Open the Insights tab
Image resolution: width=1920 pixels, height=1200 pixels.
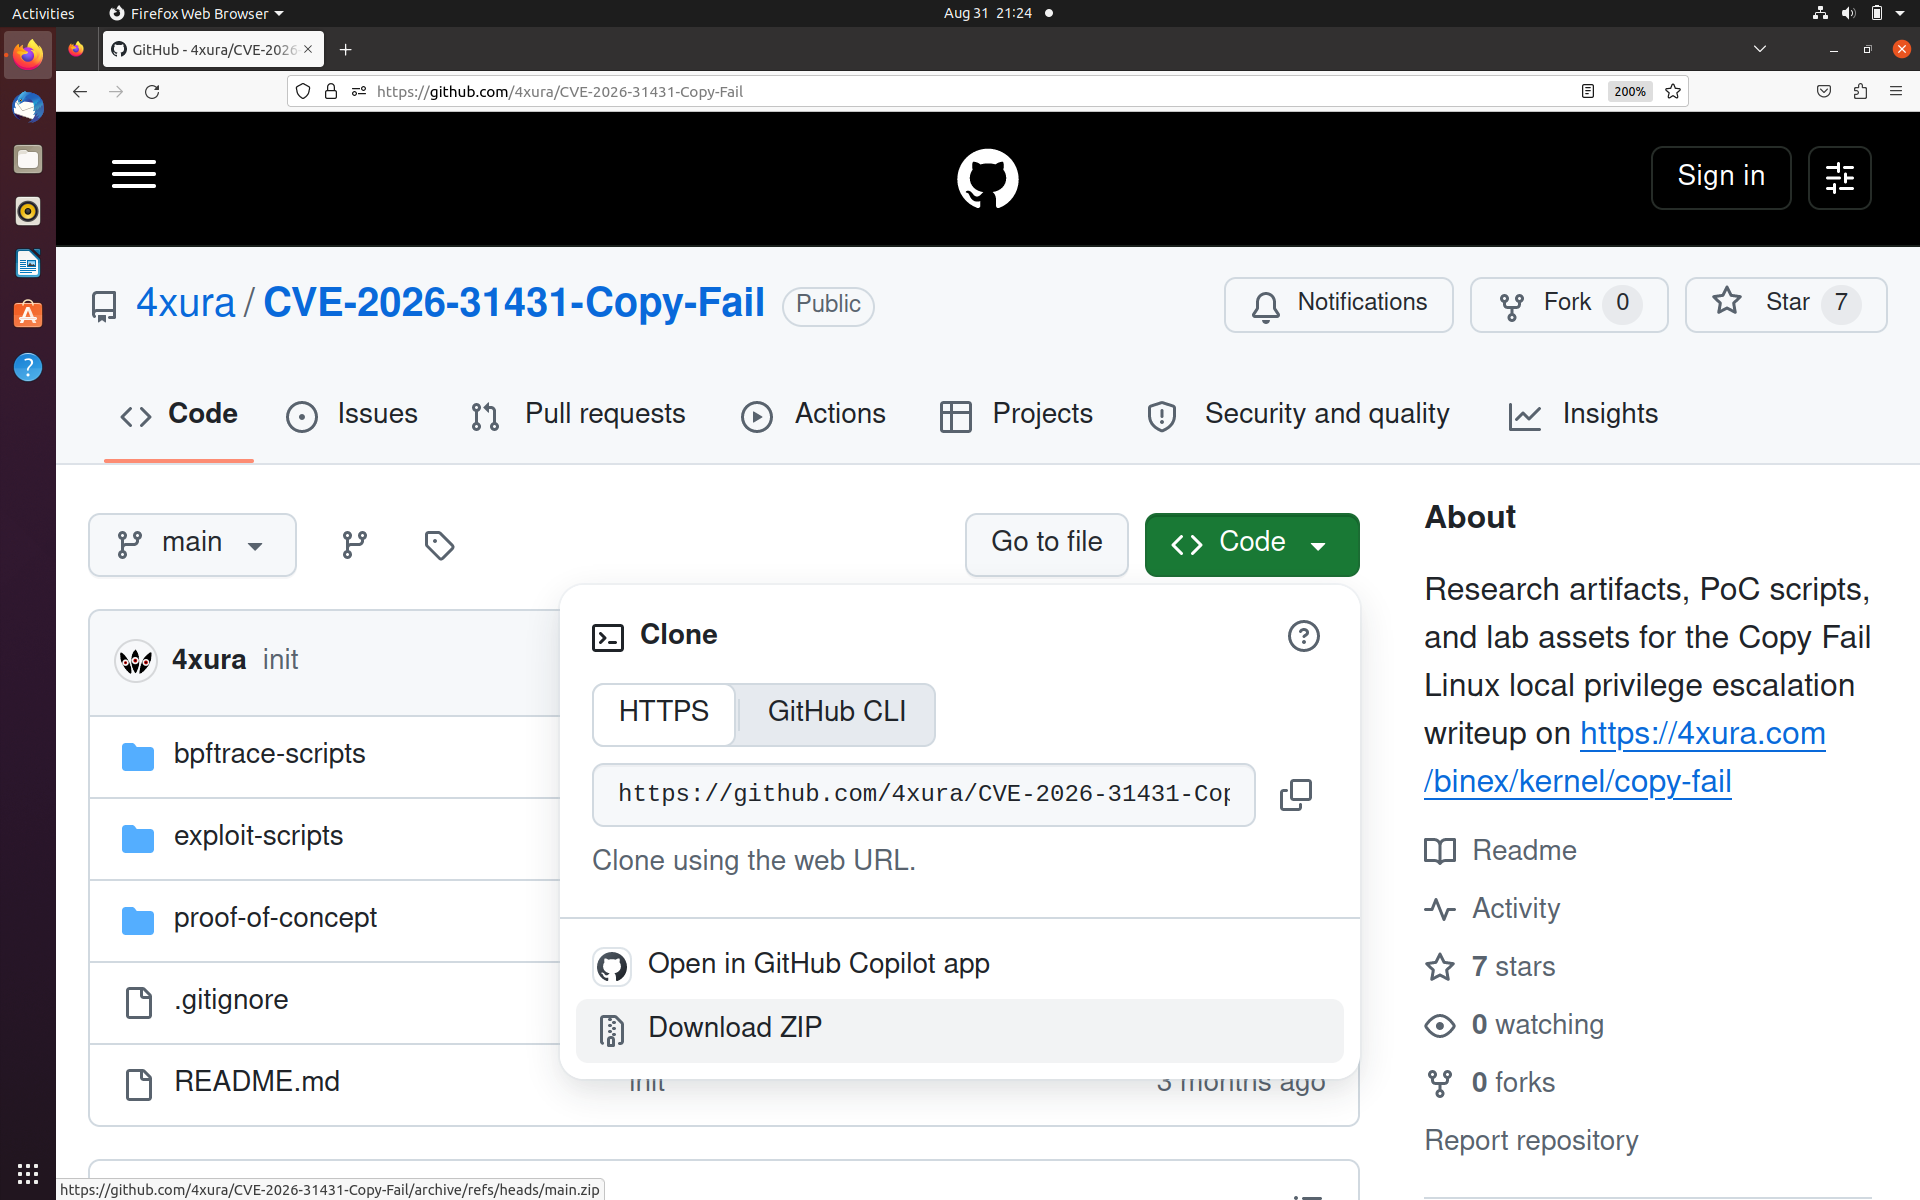[x=1583, y=415]
